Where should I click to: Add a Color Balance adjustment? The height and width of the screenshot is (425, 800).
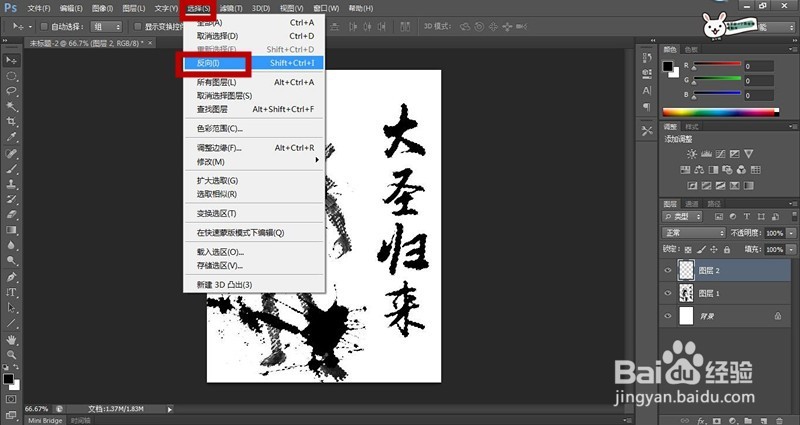click(699, 170)
